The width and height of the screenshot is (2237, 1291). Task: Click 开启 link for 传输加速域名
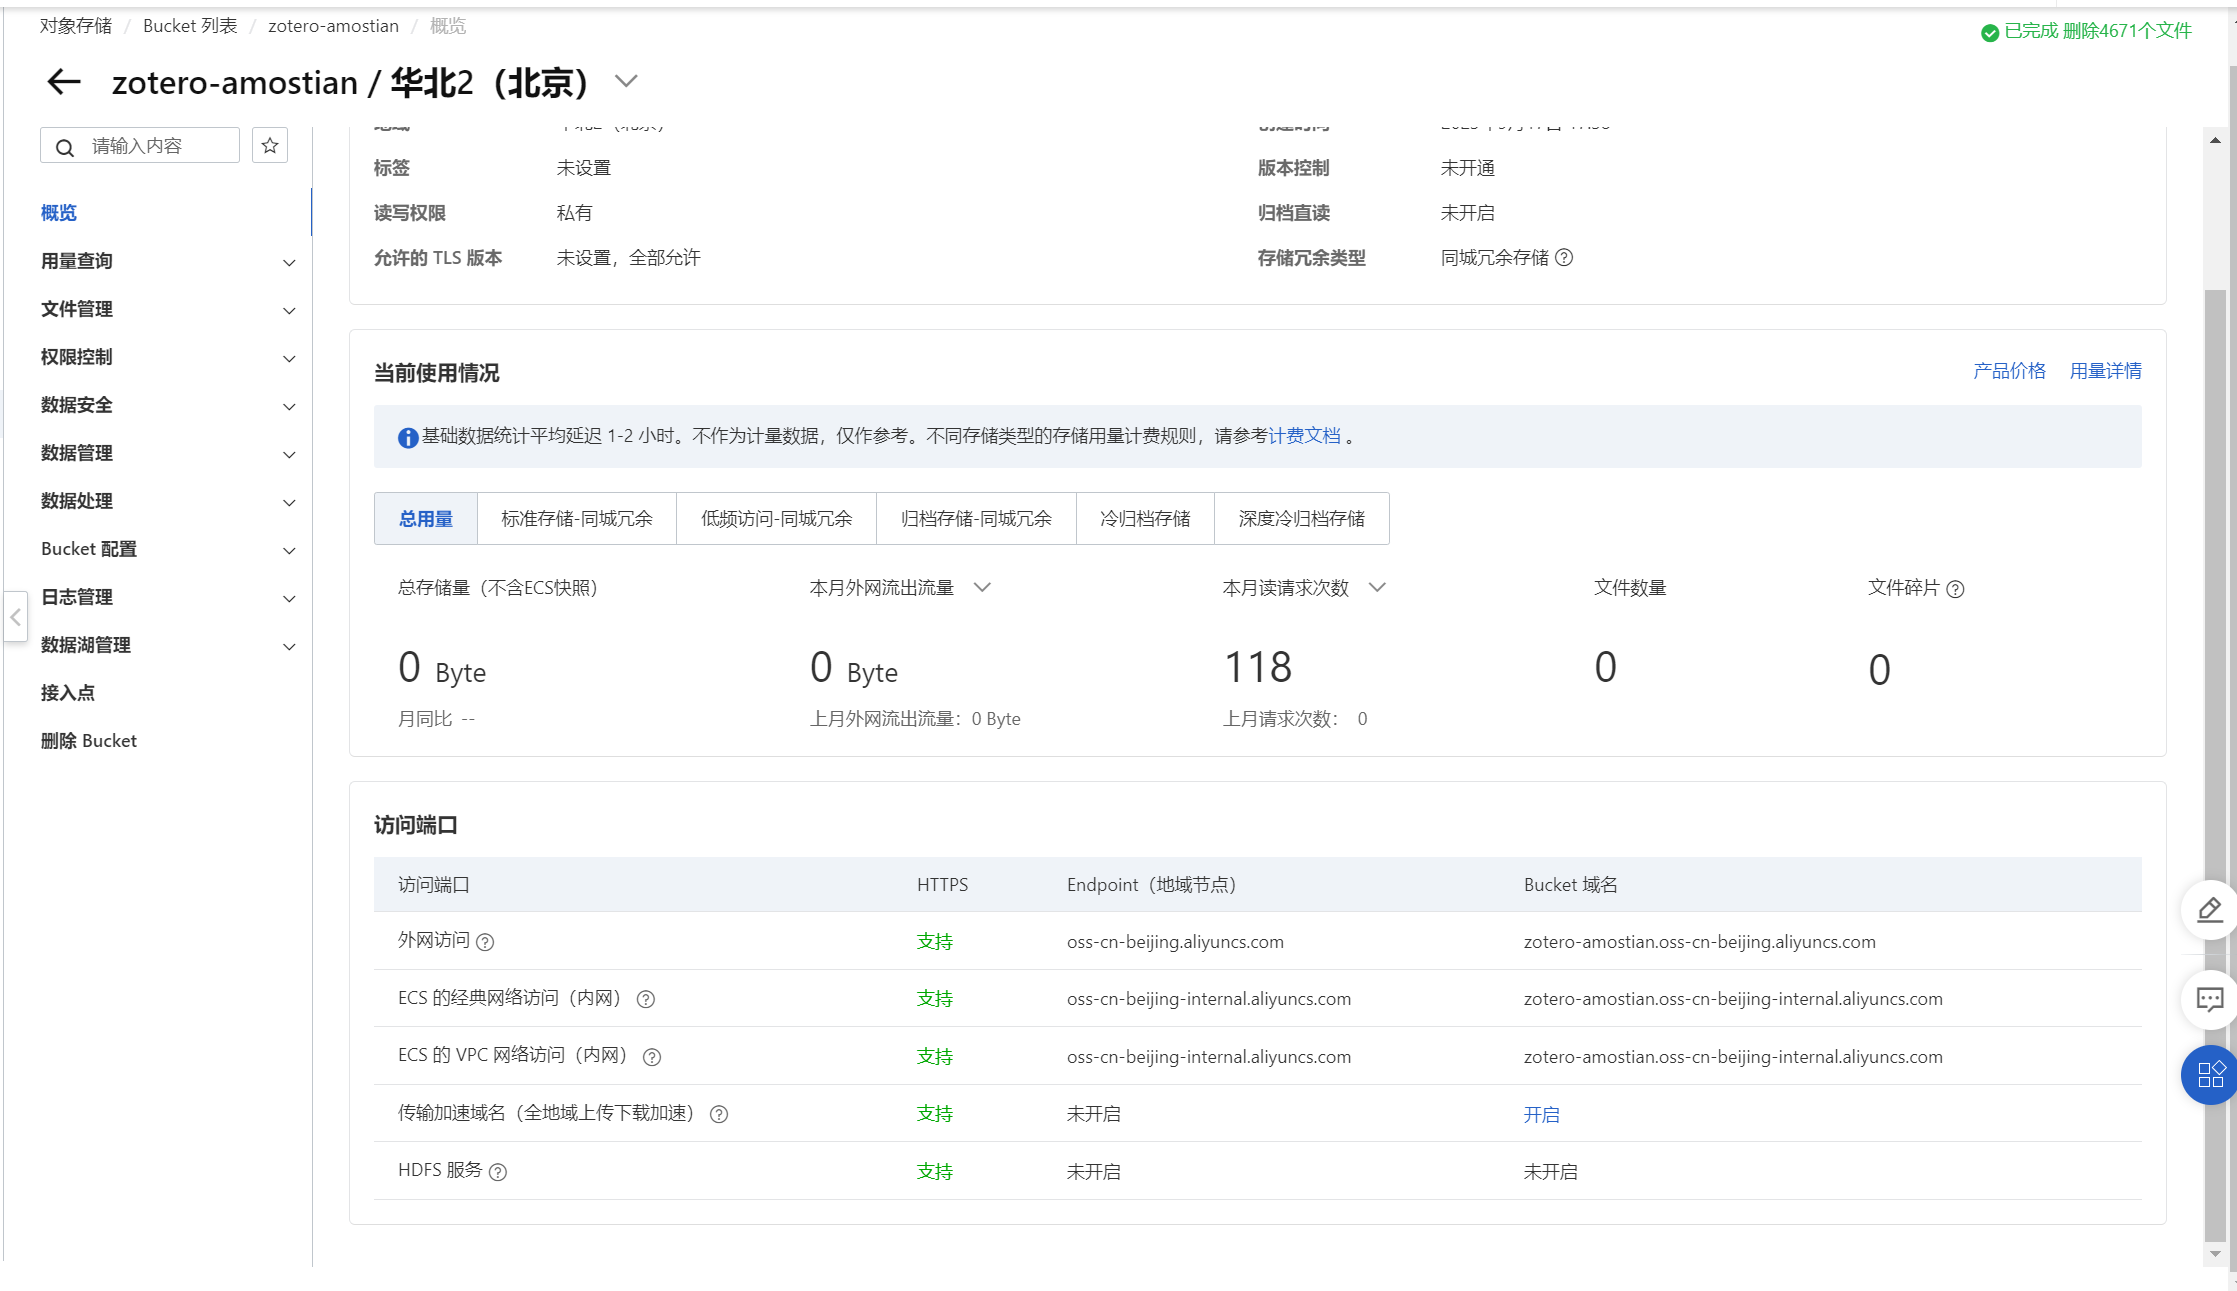(1541, 1115)
